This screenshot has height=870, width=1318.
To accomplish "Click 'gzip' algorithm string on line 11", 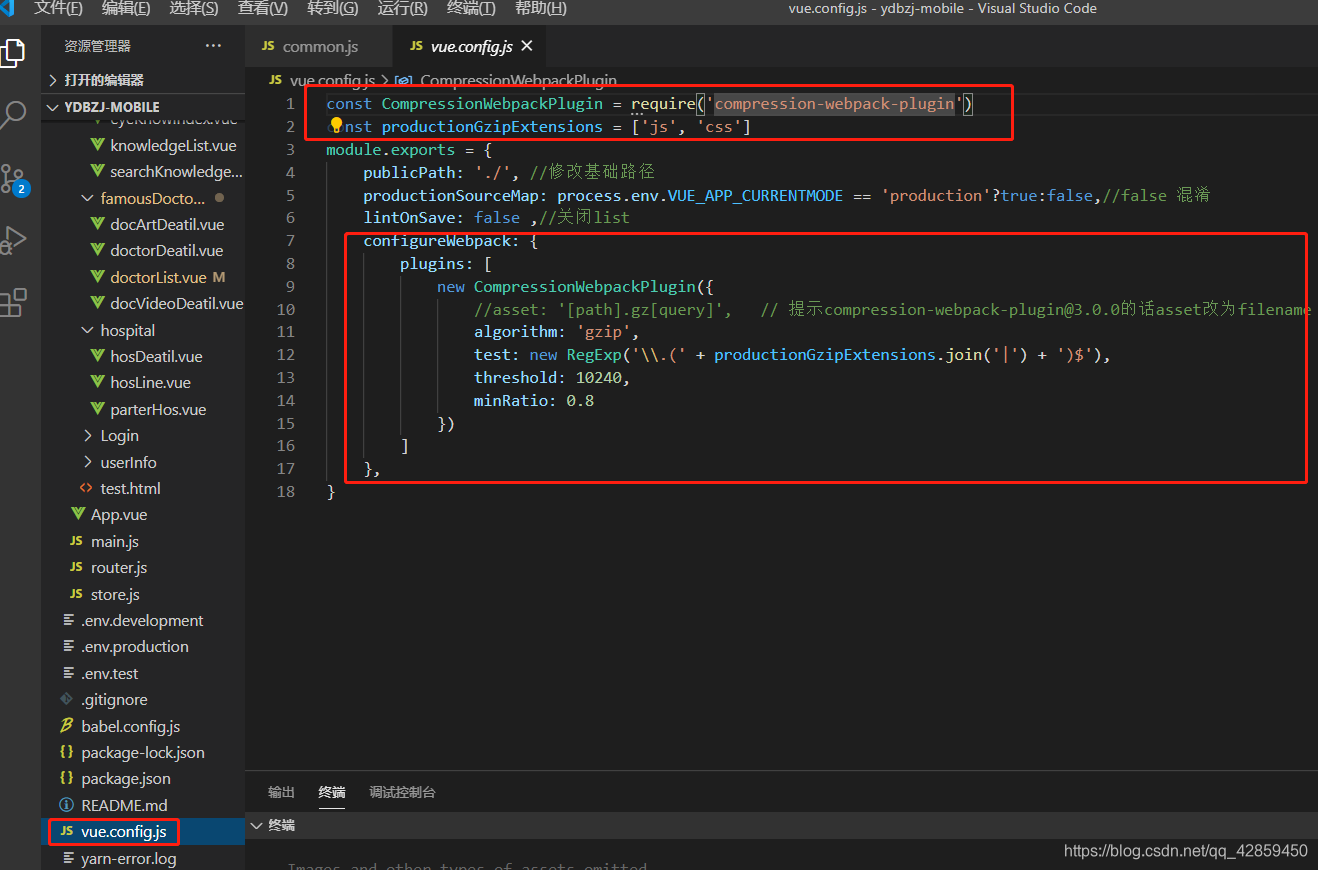I will coord(604,332).
